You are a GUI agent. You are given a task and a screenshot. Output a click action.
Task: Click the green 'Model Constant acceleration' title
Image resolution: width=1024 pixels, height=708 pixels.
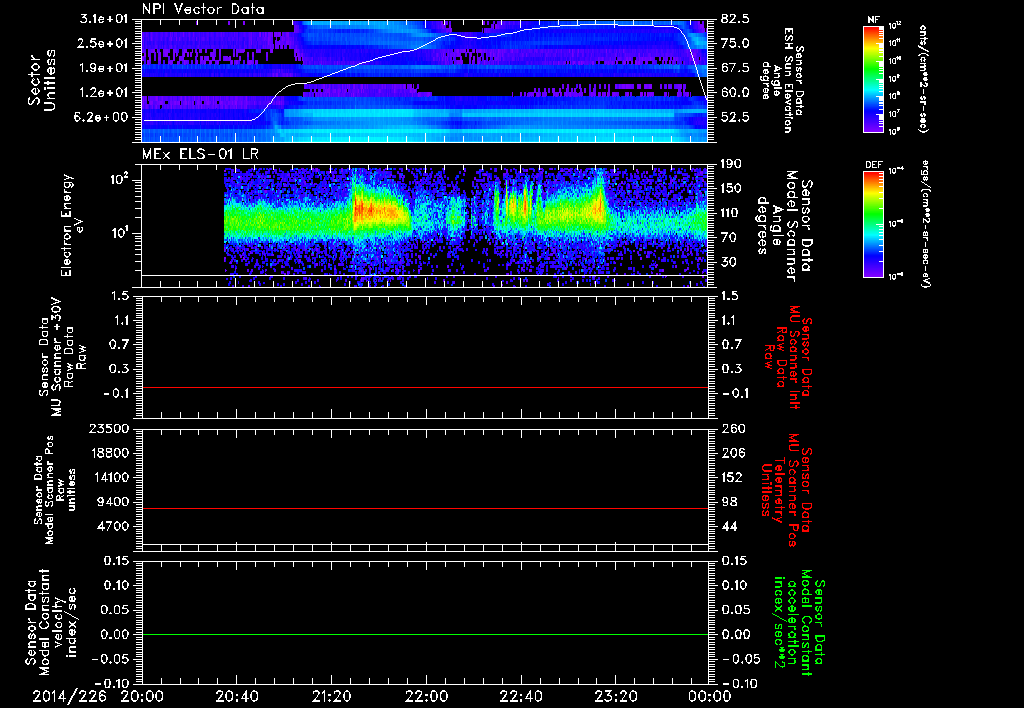coord(798,623)
